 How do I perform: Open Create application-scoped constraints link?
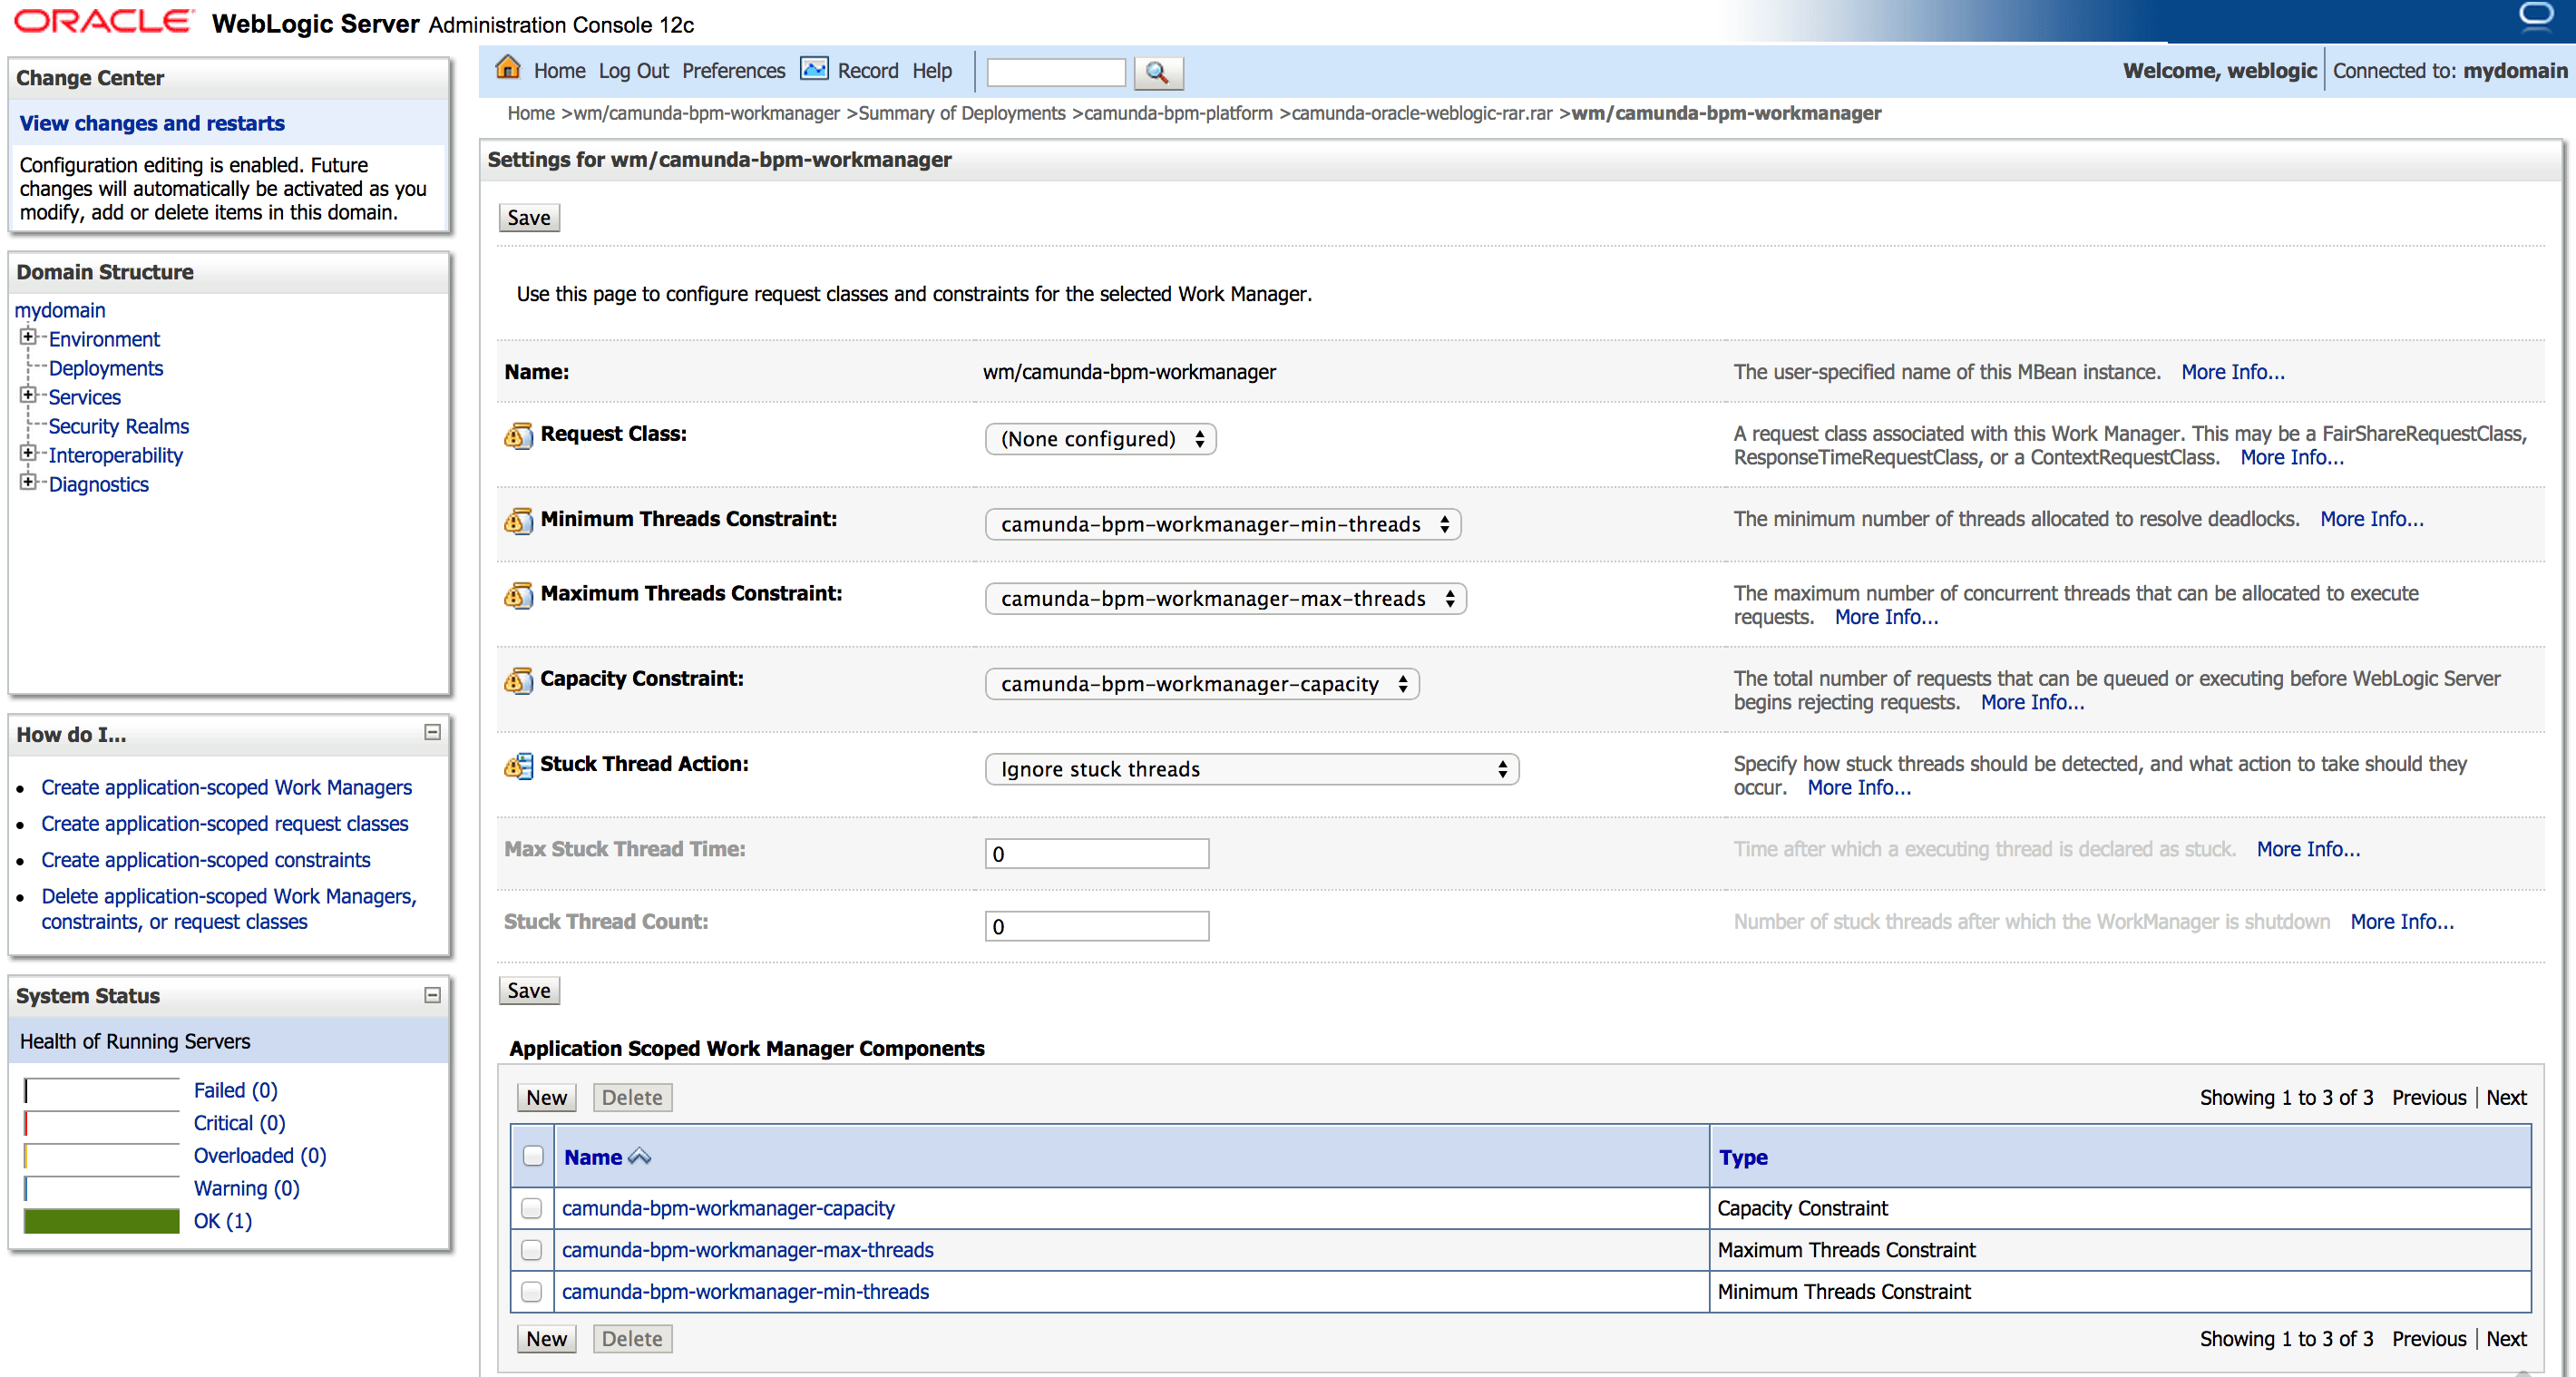(206, 860)
